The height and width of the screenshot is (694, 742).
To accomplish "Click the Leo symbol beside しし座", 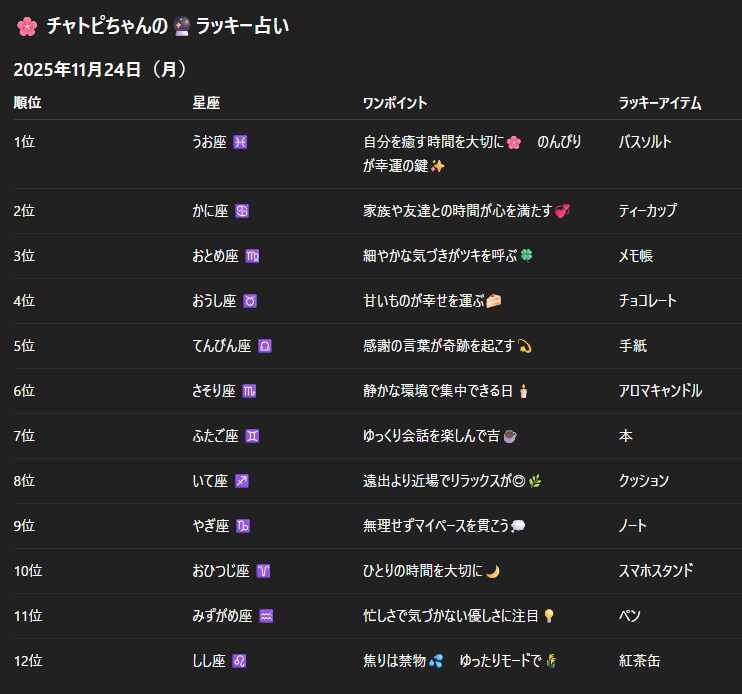I will (x=239, y=661).
